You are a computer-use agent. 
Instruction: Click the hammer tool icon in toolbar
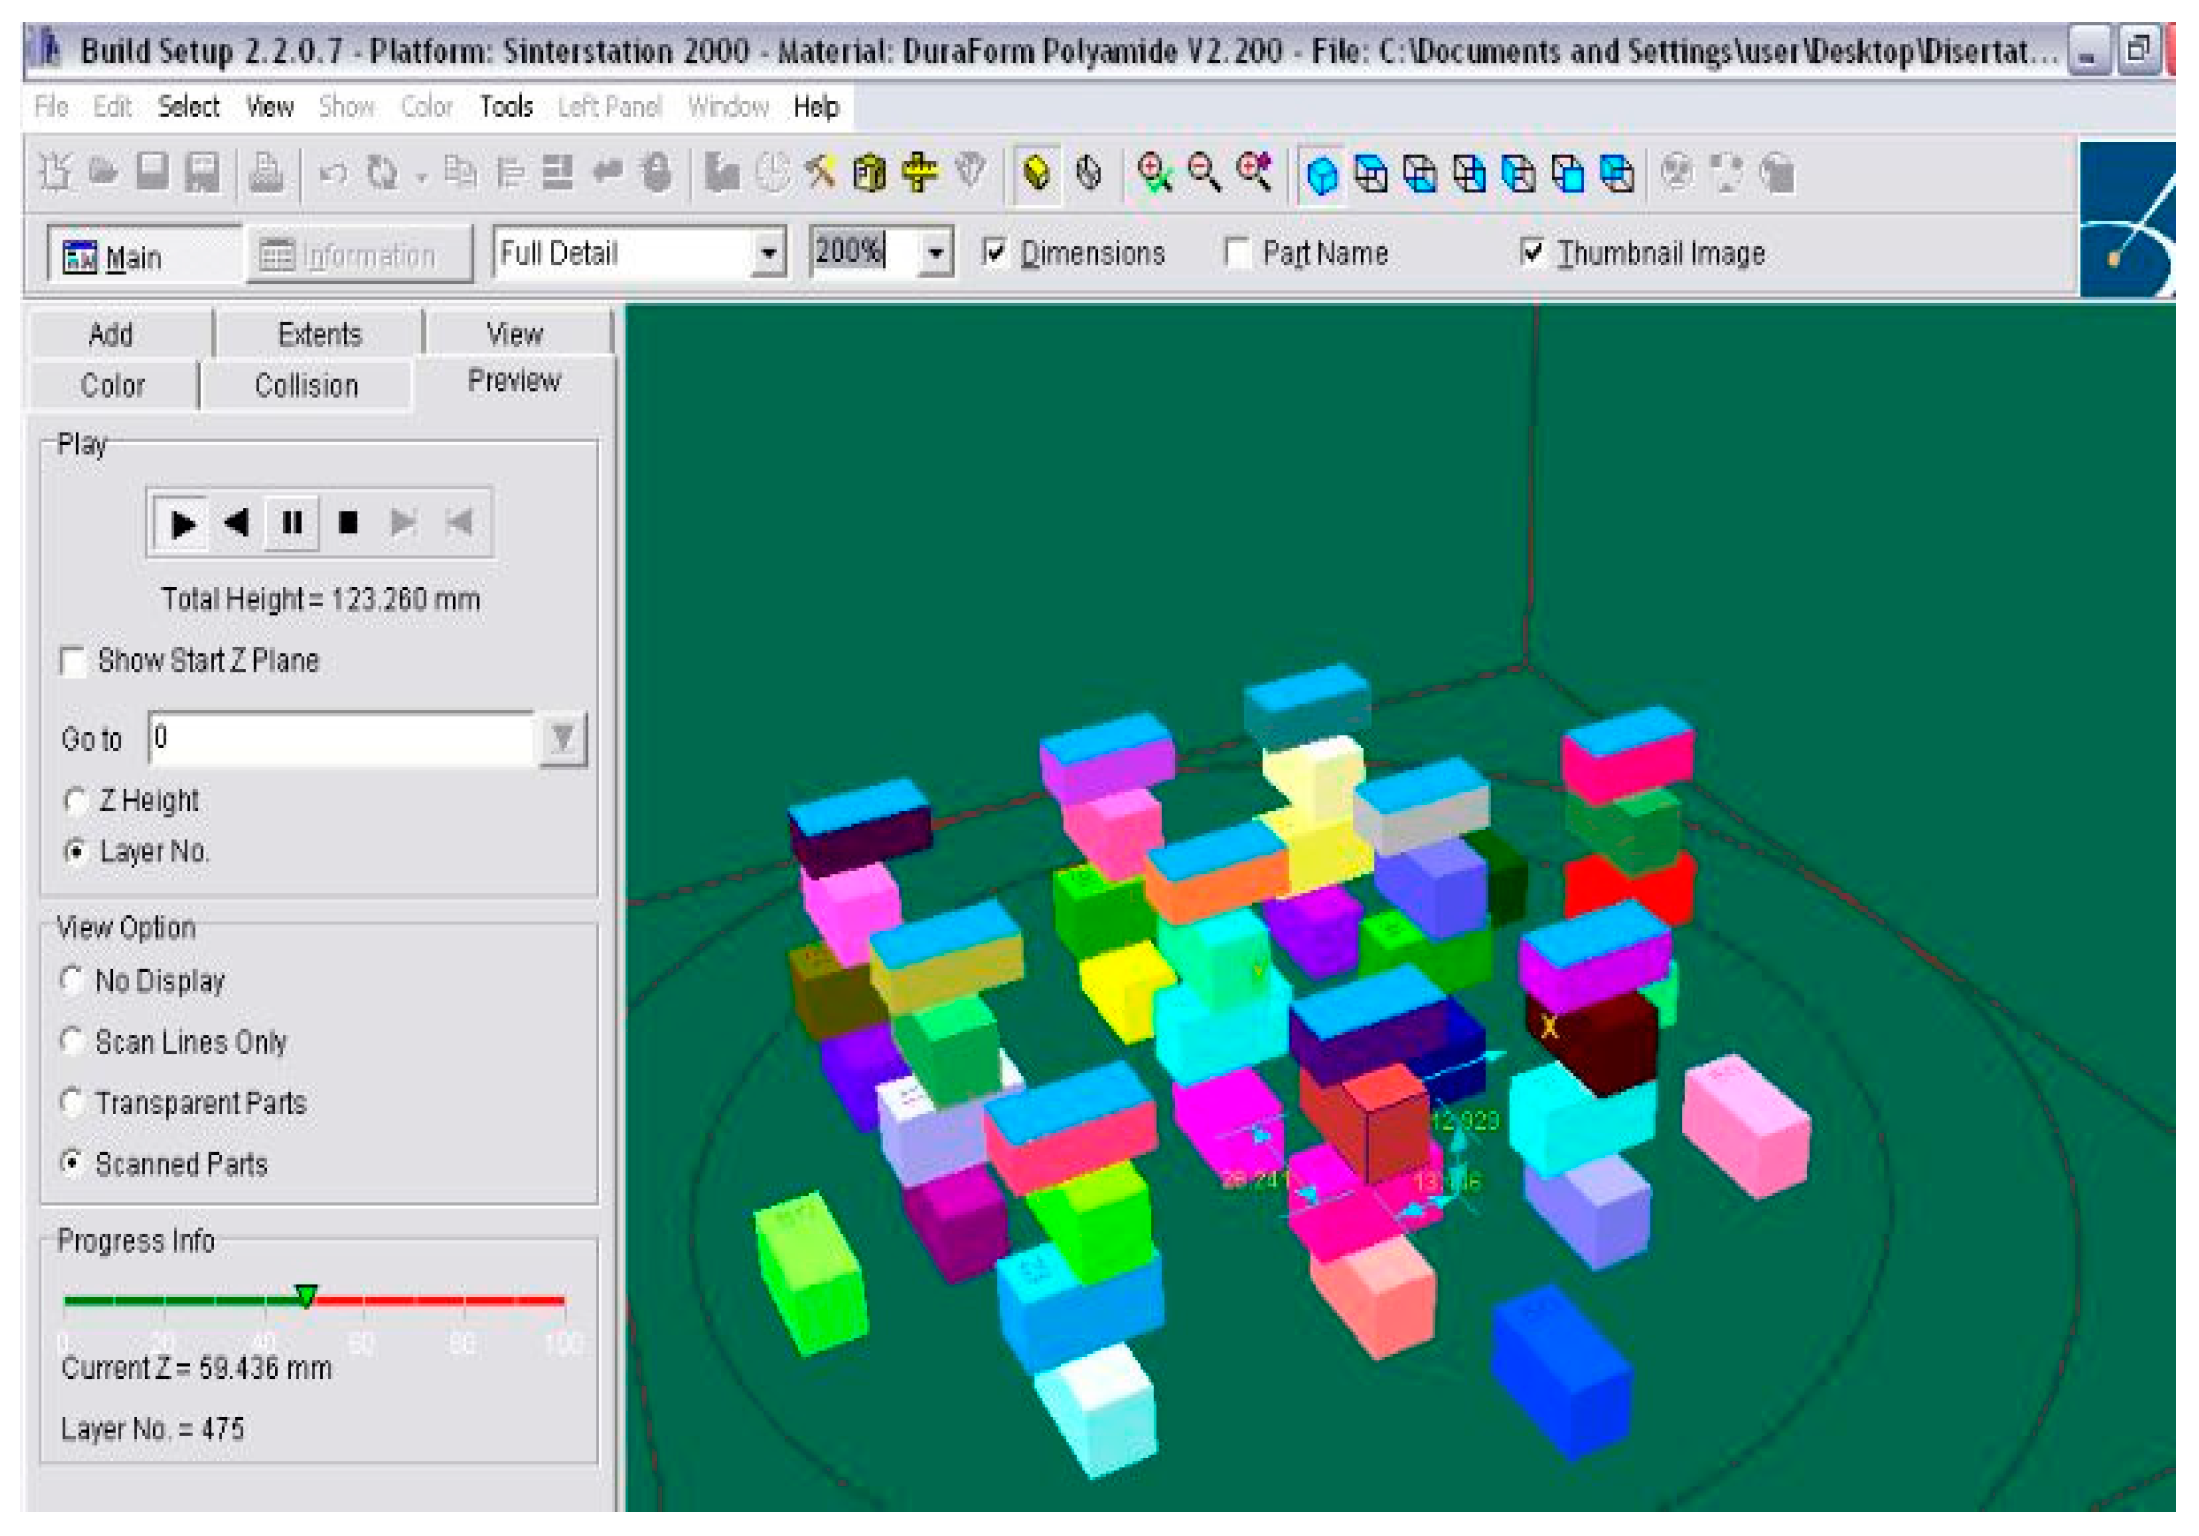[821, 173]
